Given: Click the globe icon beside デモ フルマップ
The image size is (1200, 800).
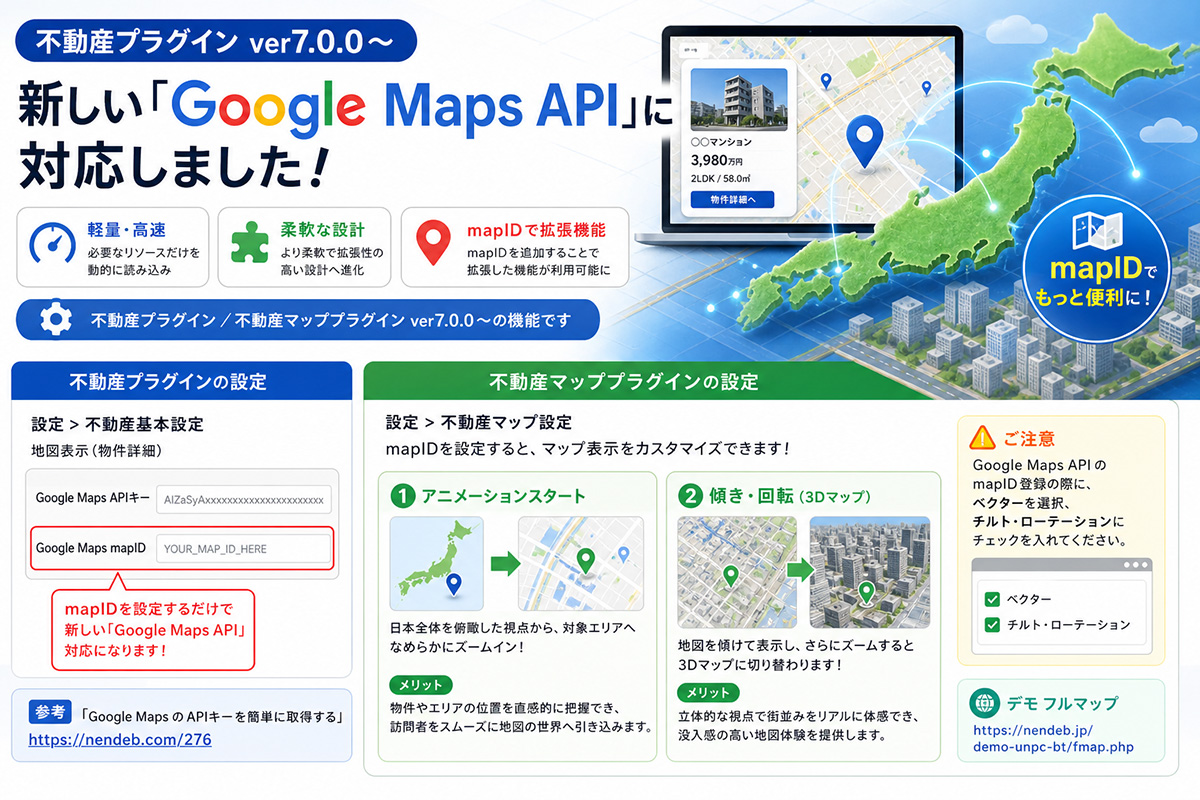Looking at the screenshot, I should point(985,702).
